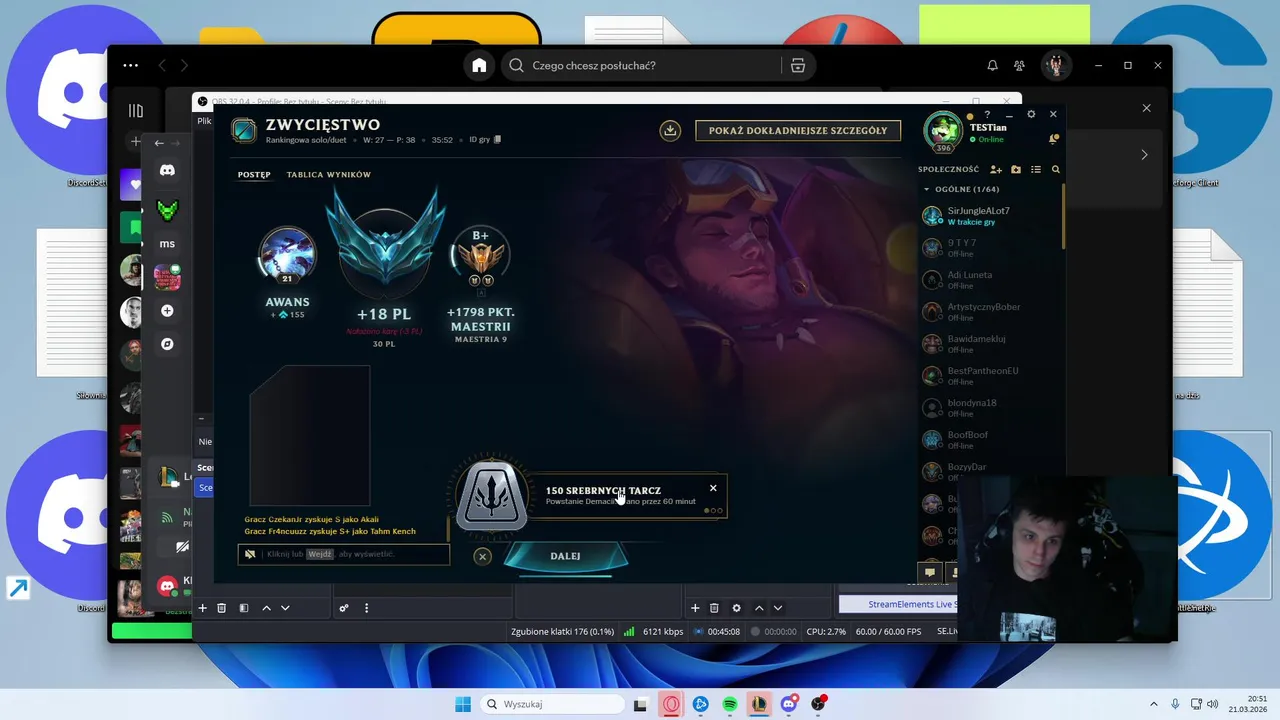Click the 150 SREBRNYCH TARCZ reward emblem

[491, 496]
